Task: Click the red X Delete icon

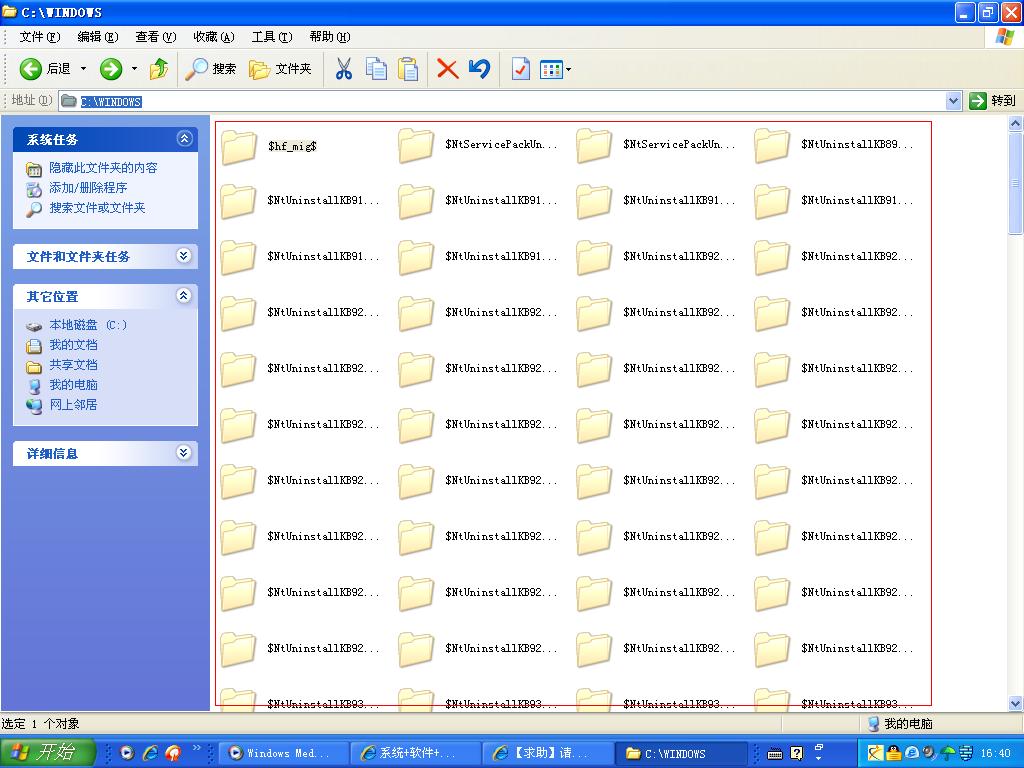Action: [447, 69]
